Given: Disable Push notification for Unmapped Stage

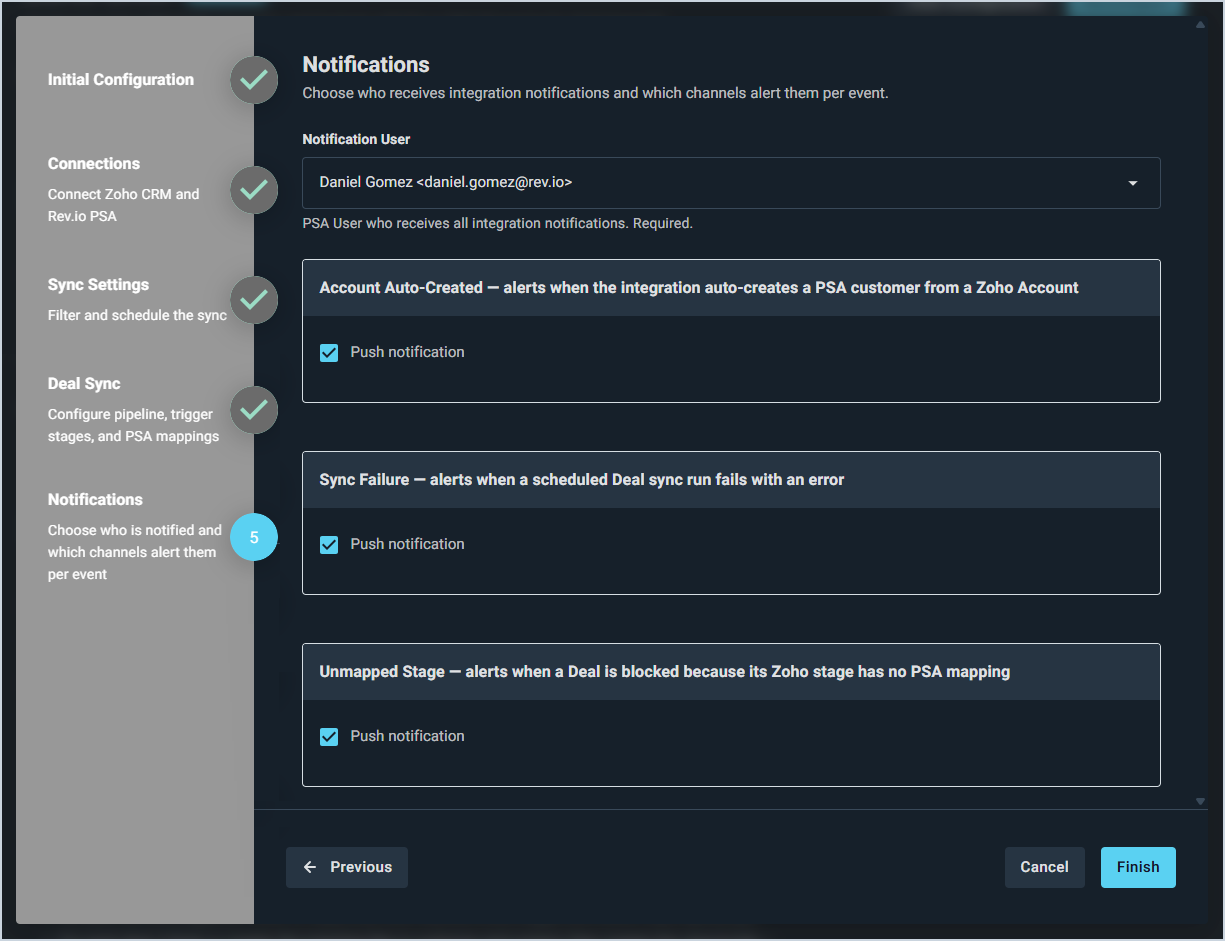Looking at the screenshot, I should click(329, 737).
